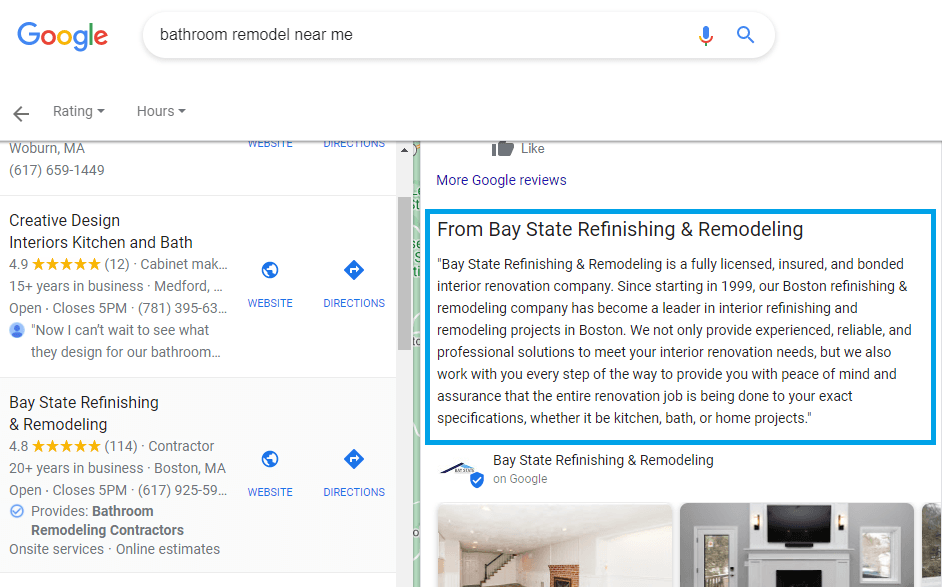The height and width of the screenshot is (587, 942).
Task: Click the verified checkmark next to Provides
Action: click(x=17, y=511)
